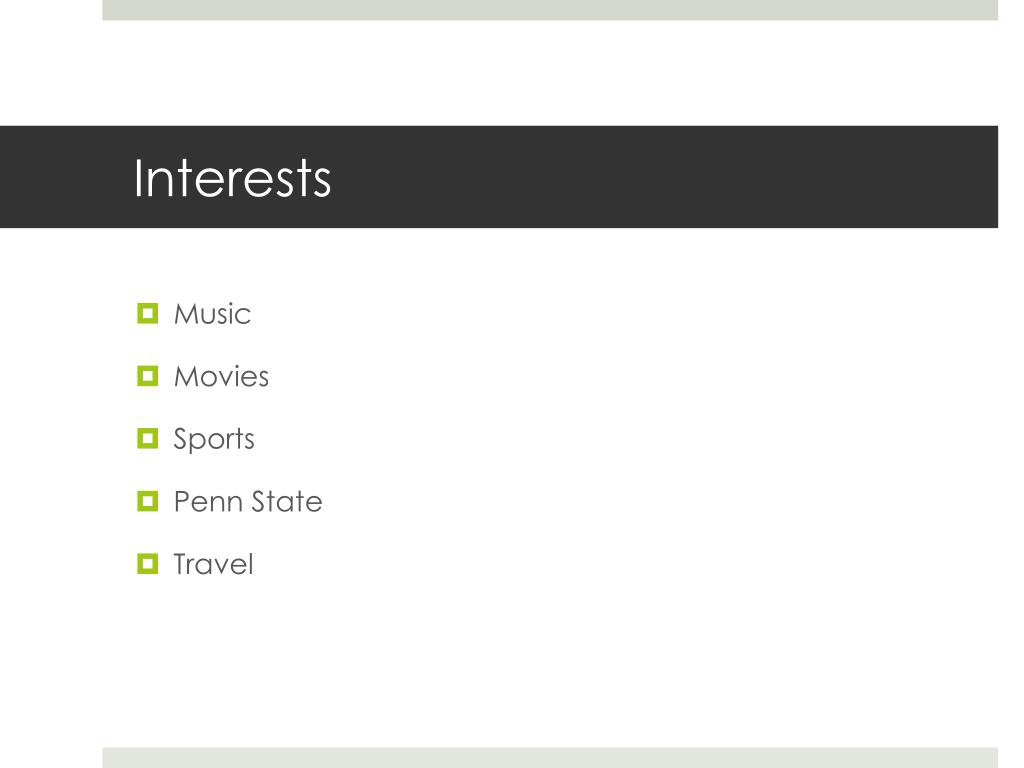Viewport: 1024px width, 768px height.
Task: Click the word Penn in the list
Action: pyautogui.click(x=209, y=502)
